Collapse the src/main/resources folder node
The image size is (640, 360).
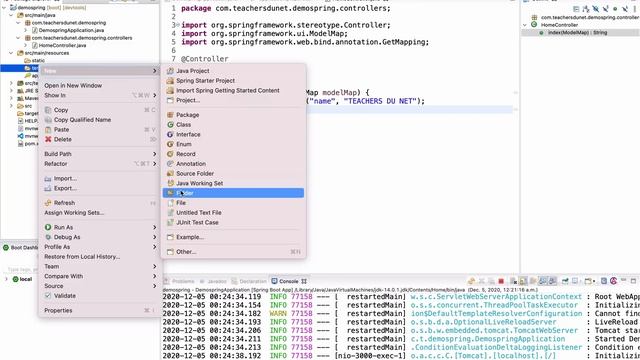pyautogui.click(x=11, y=53)
